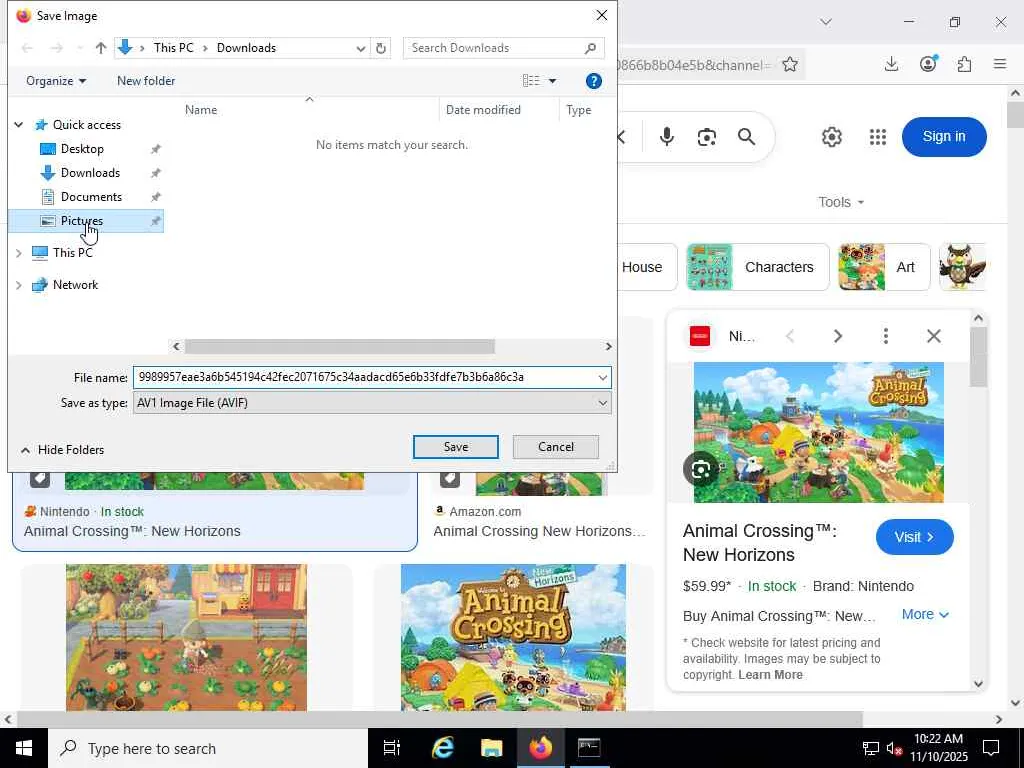Bookmark this page star icon

[x=790, y=65]
